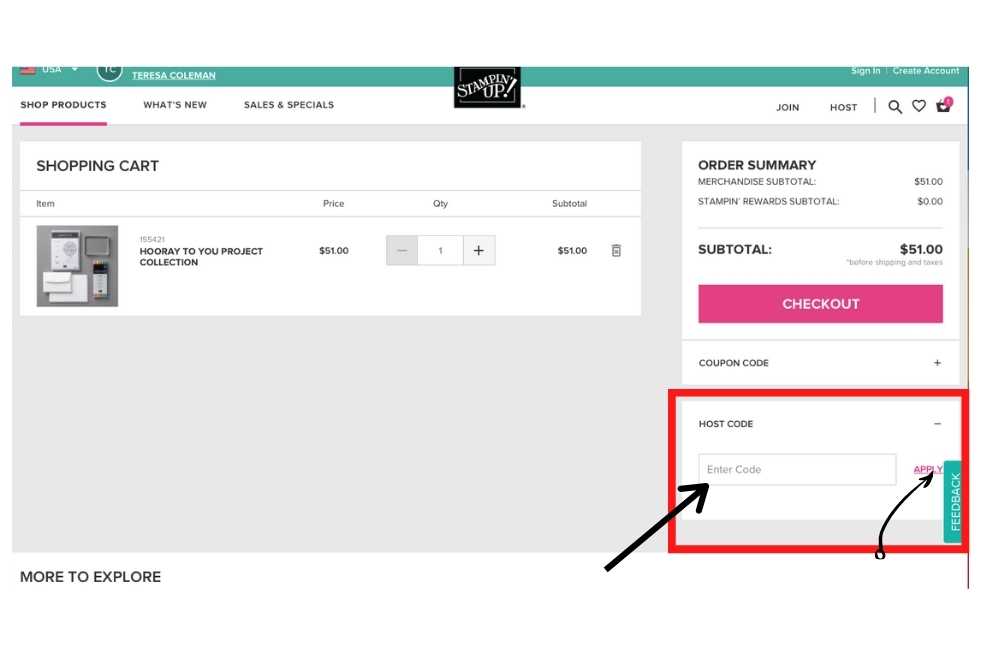
Task: Click the TC demonstrator avatar circle
Action: pos(109,71)
